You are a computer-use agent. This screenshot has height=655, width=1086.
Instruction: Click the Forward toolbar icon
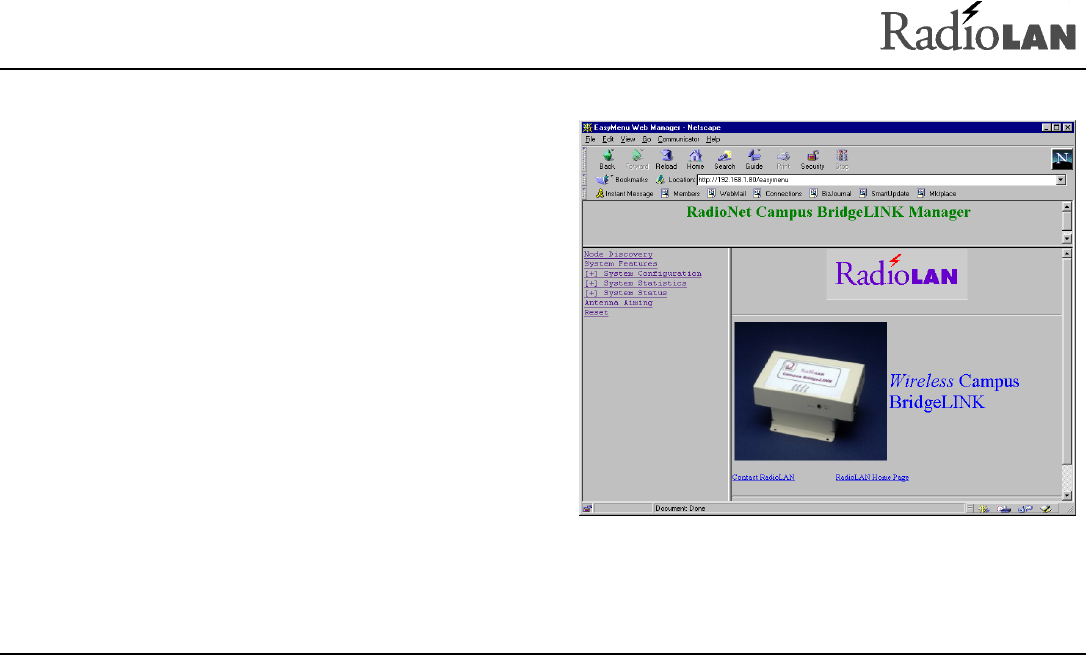pos(637,159)
